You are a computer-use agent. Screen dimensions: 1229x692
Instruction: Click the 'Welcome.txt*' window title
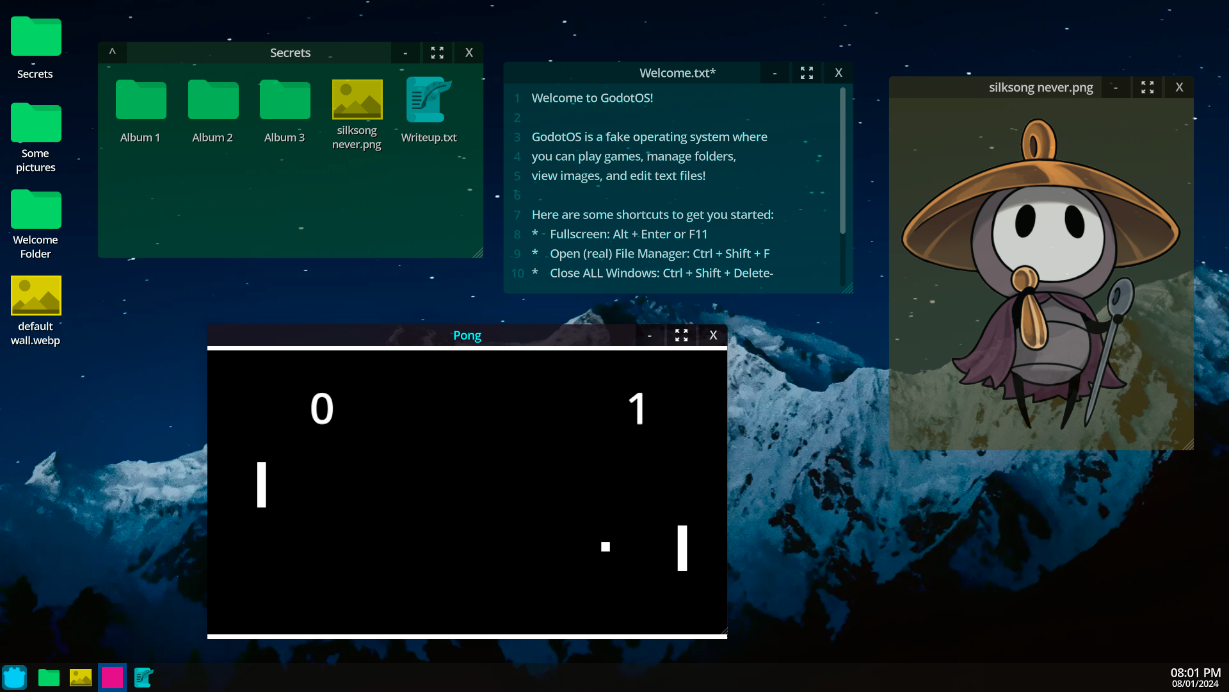tap(677, 73)
